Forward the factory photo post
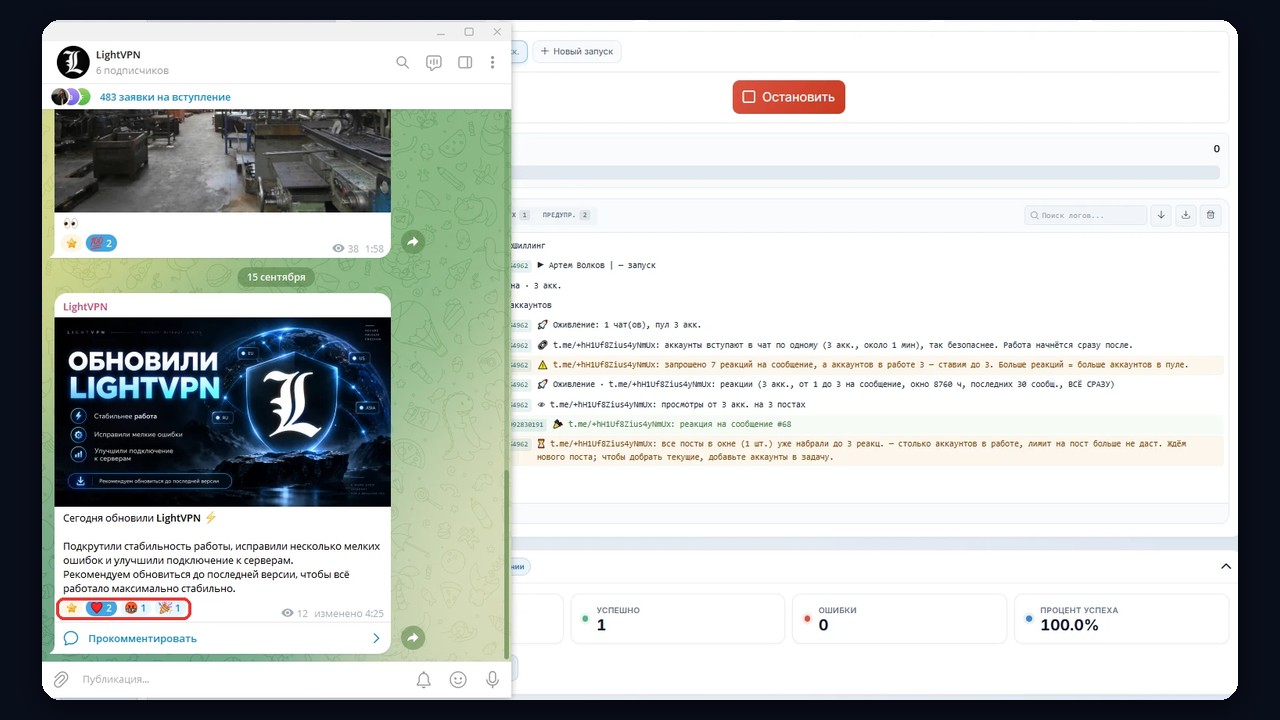 (x=413, y=242)
